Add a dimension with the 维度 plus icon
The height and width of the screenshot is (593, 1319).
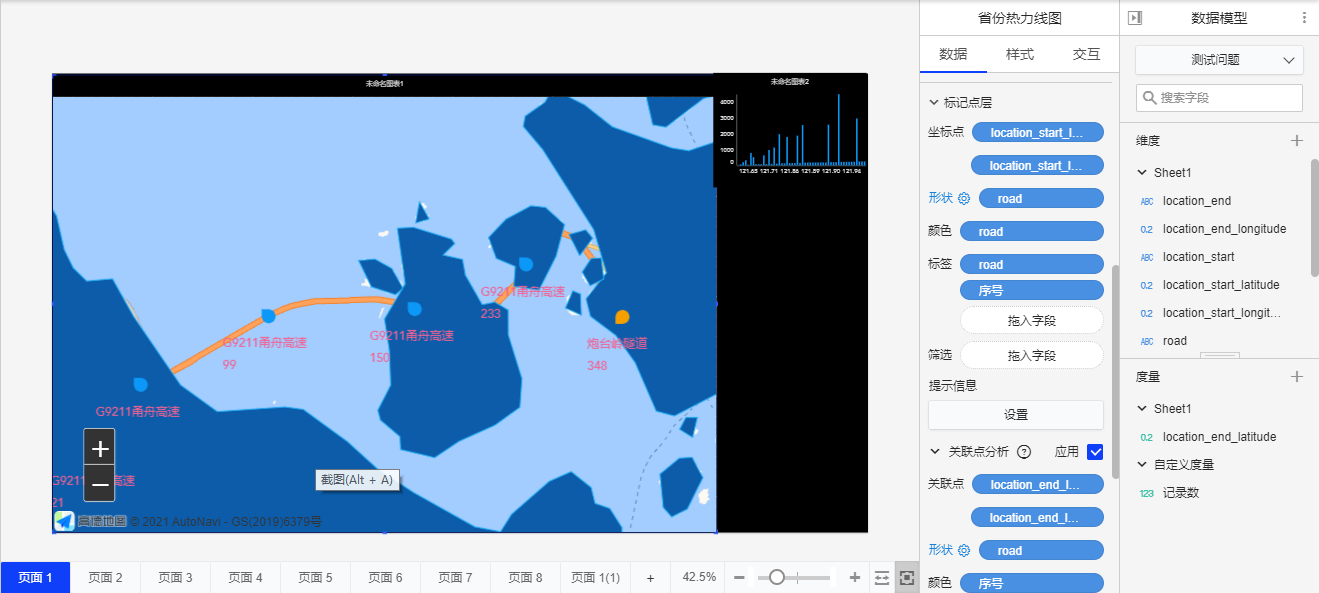tap(1297, 141)
